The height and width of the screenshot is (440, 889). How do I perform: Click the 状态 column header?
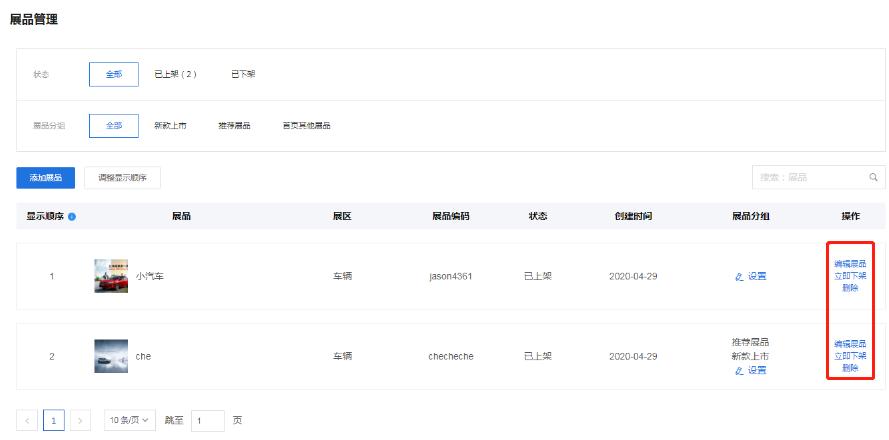click(537, 217)
